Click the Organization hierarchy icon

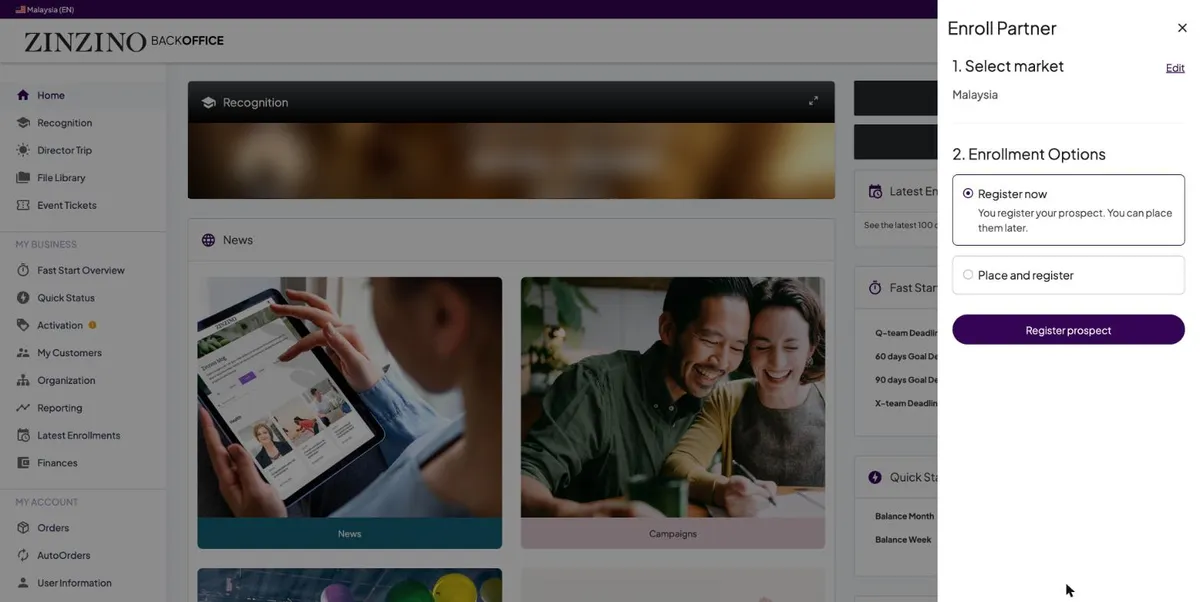click(x=23, y=380)
